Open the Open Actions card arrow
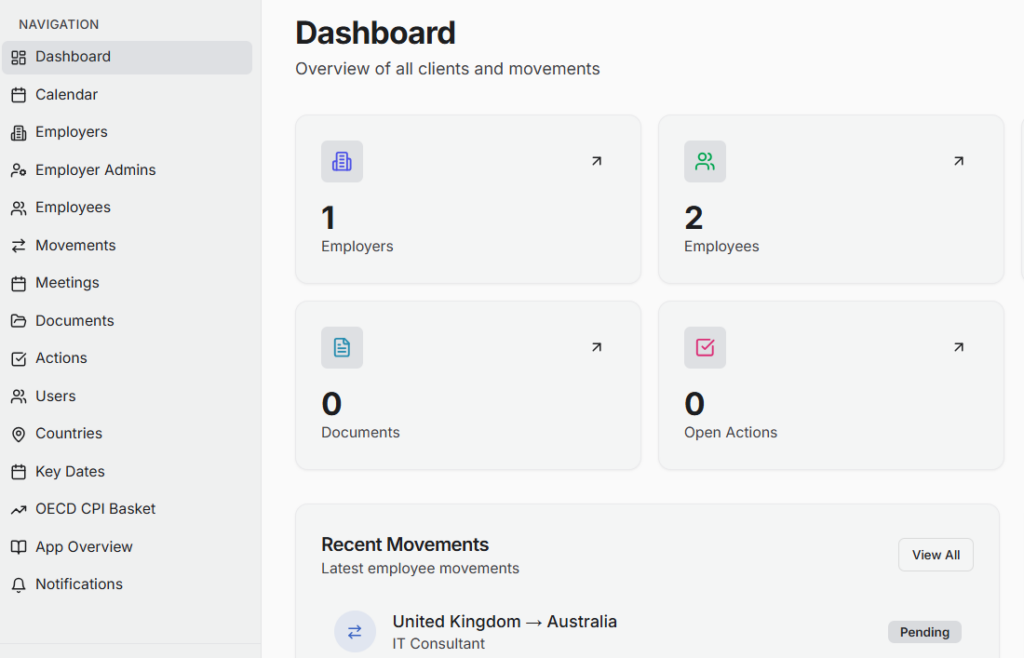This screenshot has height=658, width=1024. (958, 347)
